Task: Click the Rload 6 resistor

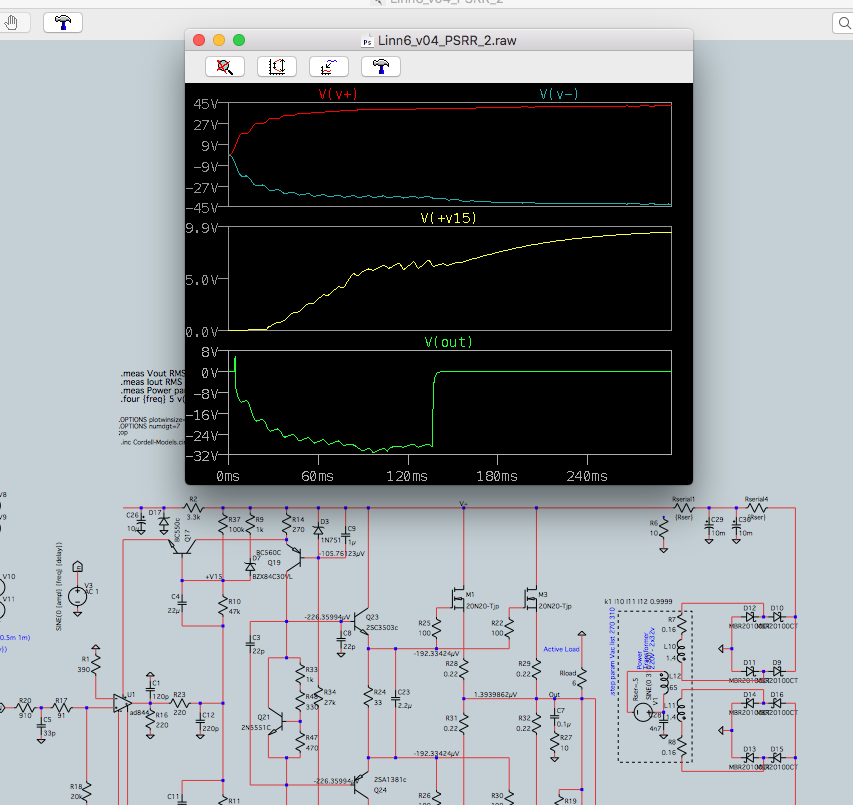Action: point(582,678)
